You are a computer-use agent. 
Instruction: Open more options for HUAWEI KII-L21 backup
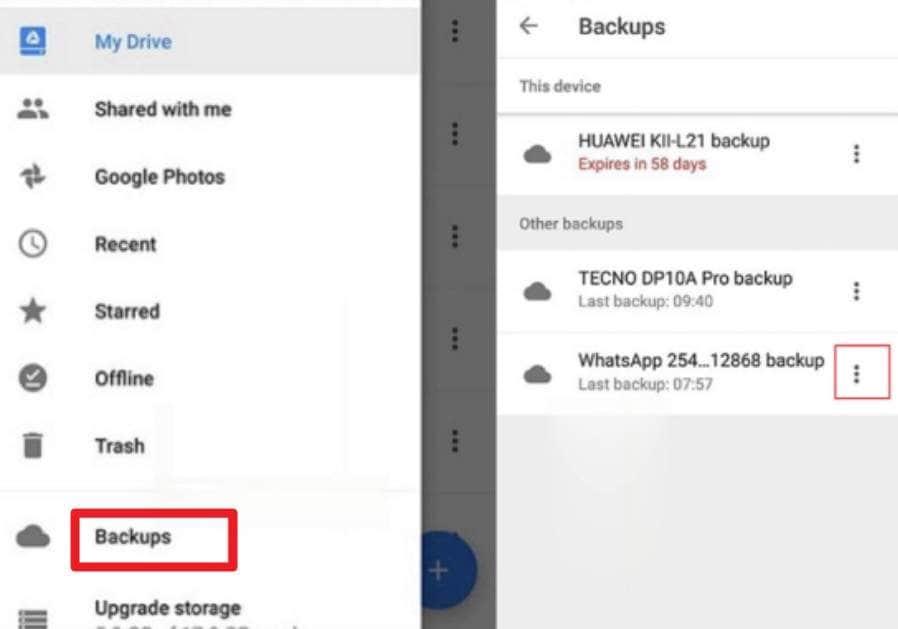[856, 154]
